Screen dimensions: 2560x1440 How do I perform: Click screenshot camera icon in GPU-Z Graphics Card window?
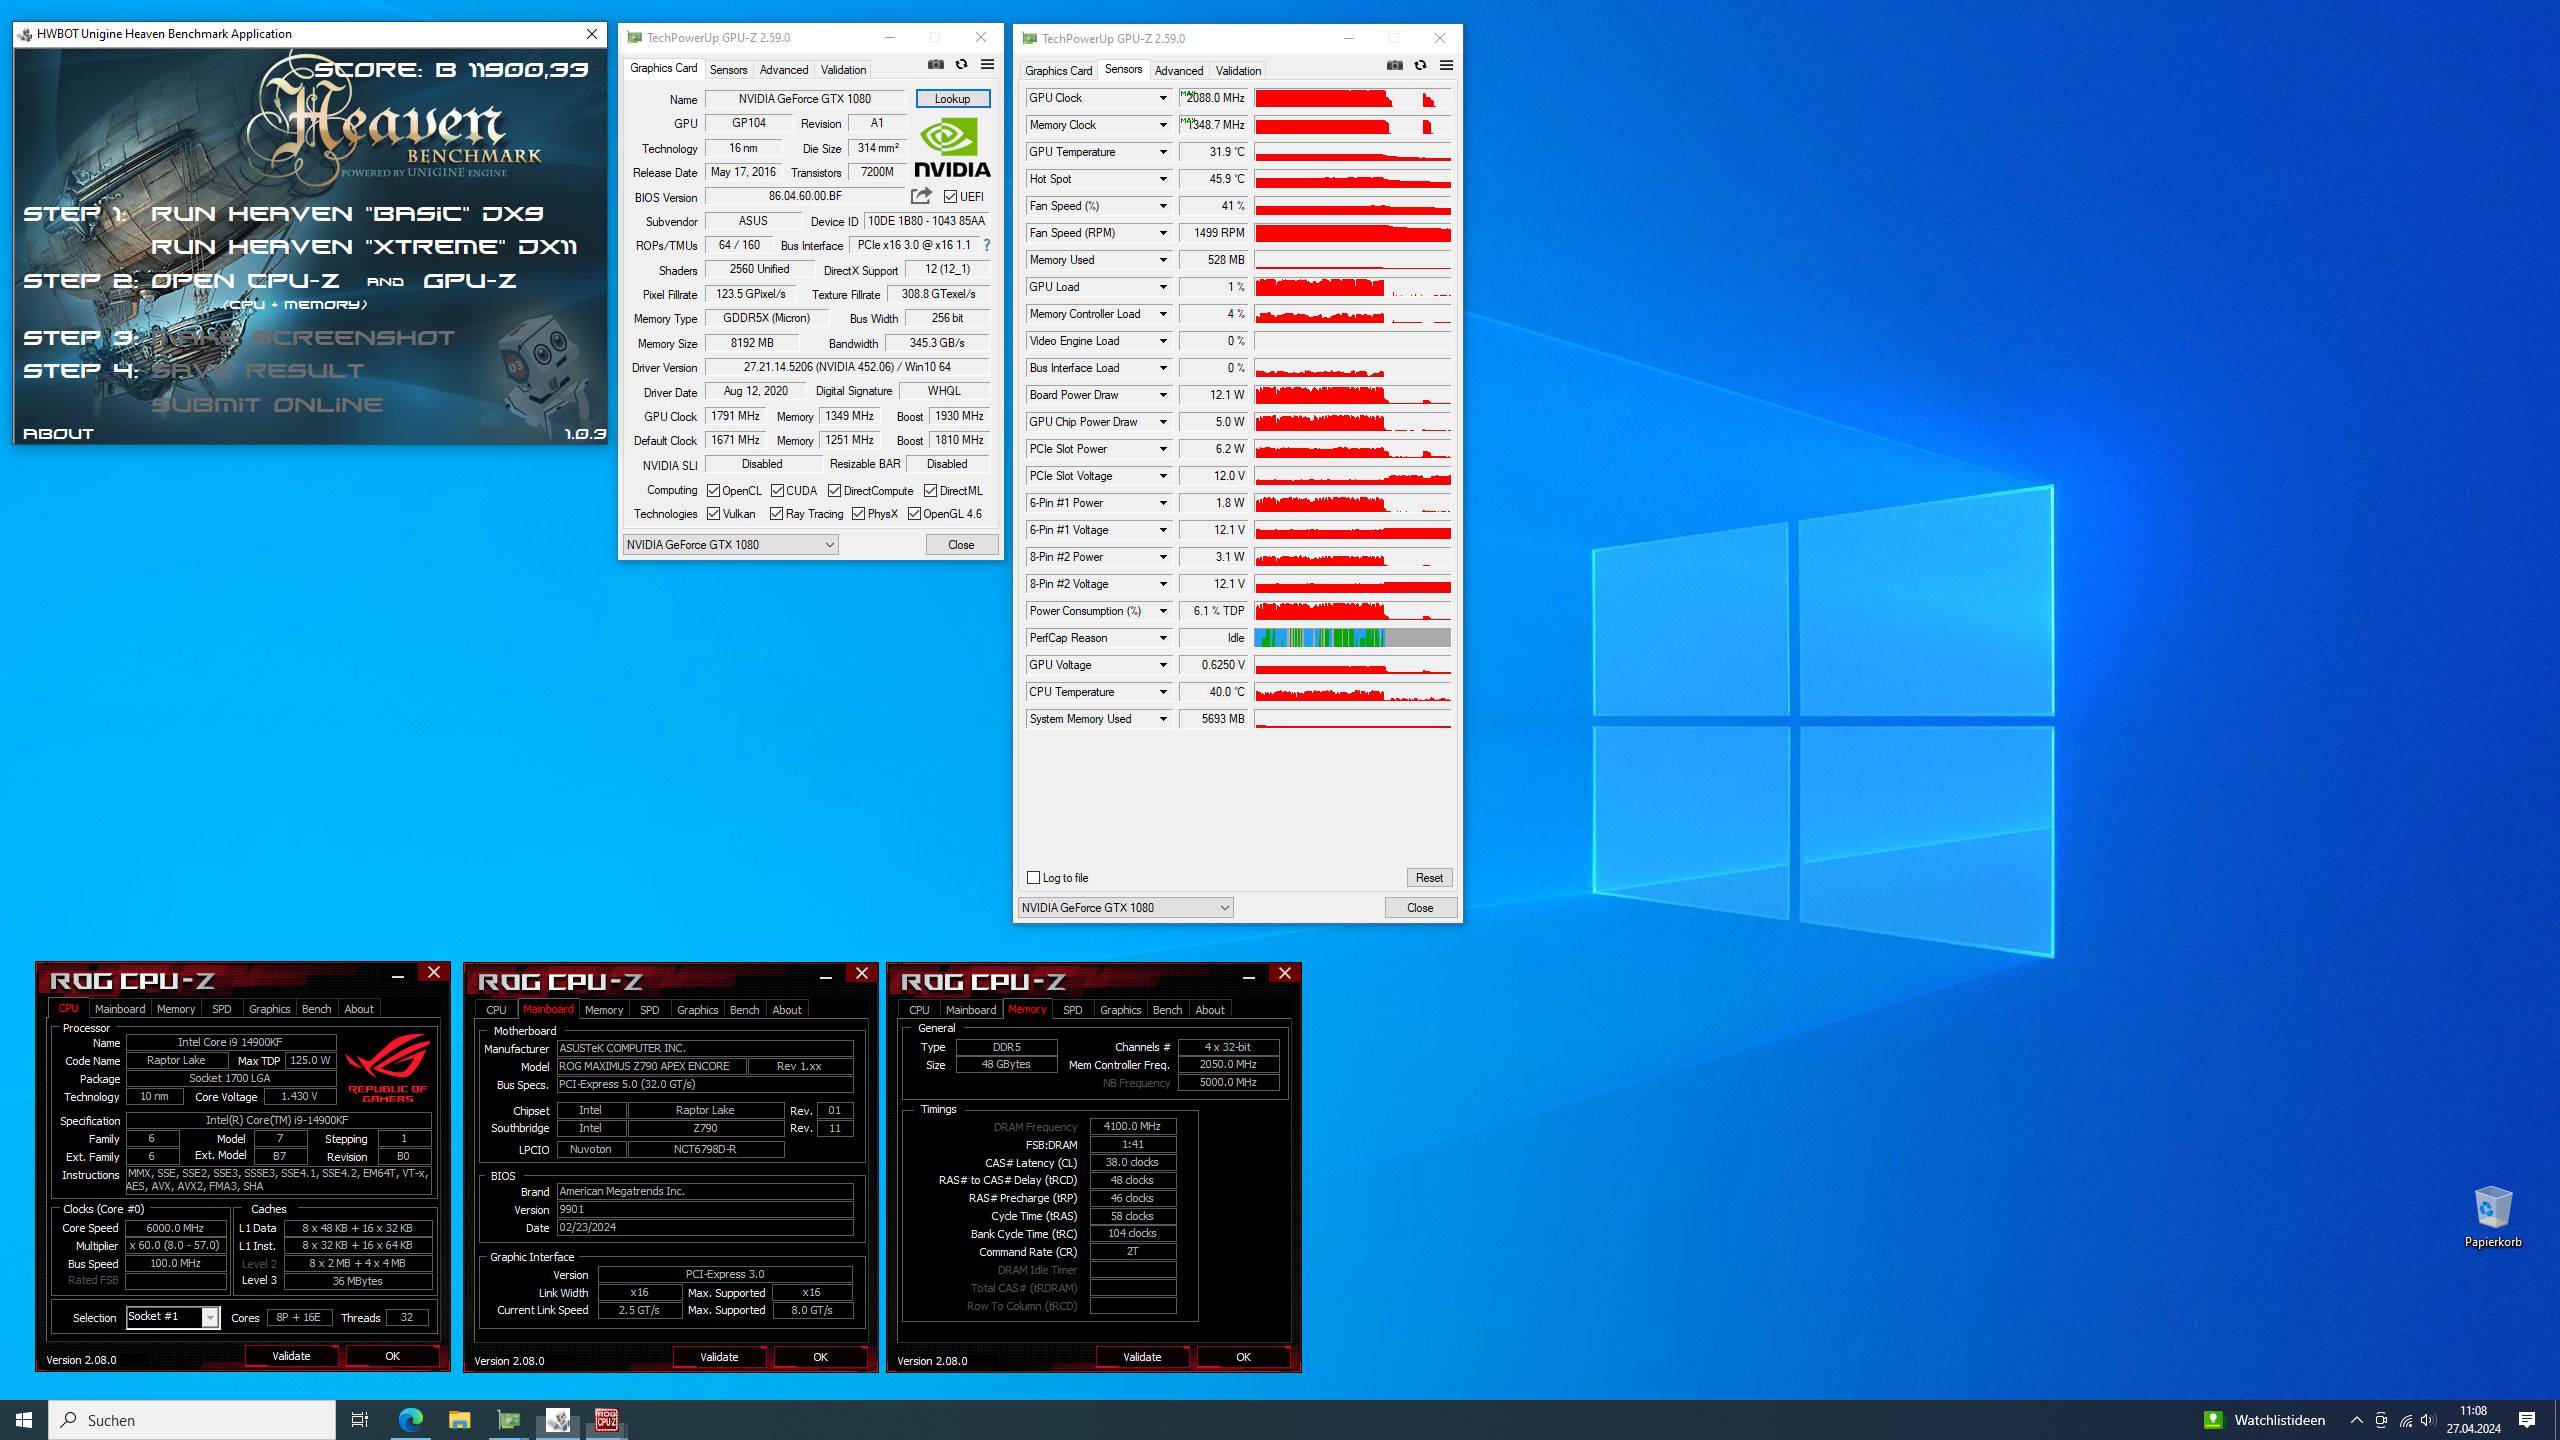[x=935, y=65]
